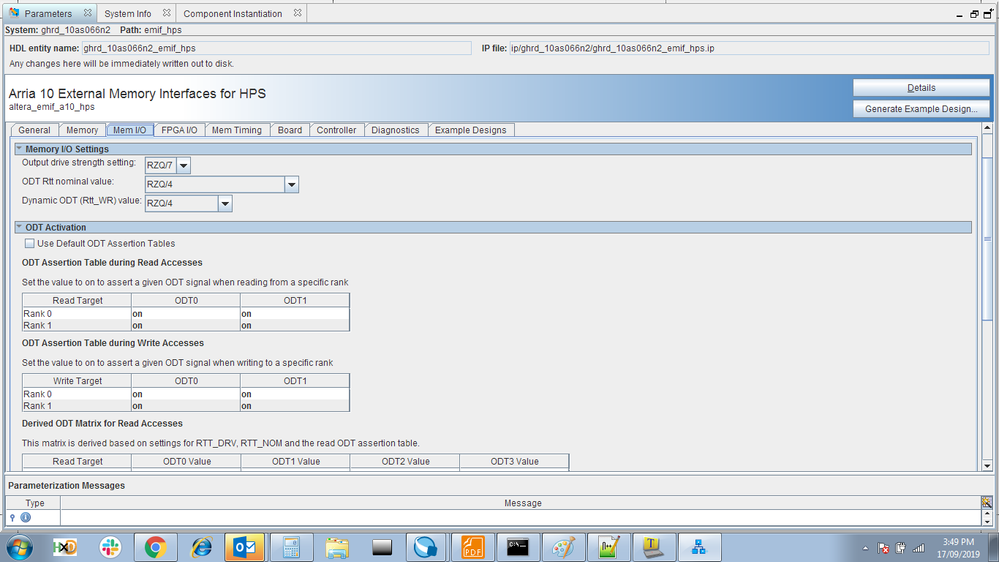Click Generate Example Design button
999x562 pixels.
pyautogui.click(x=921, y=109)
